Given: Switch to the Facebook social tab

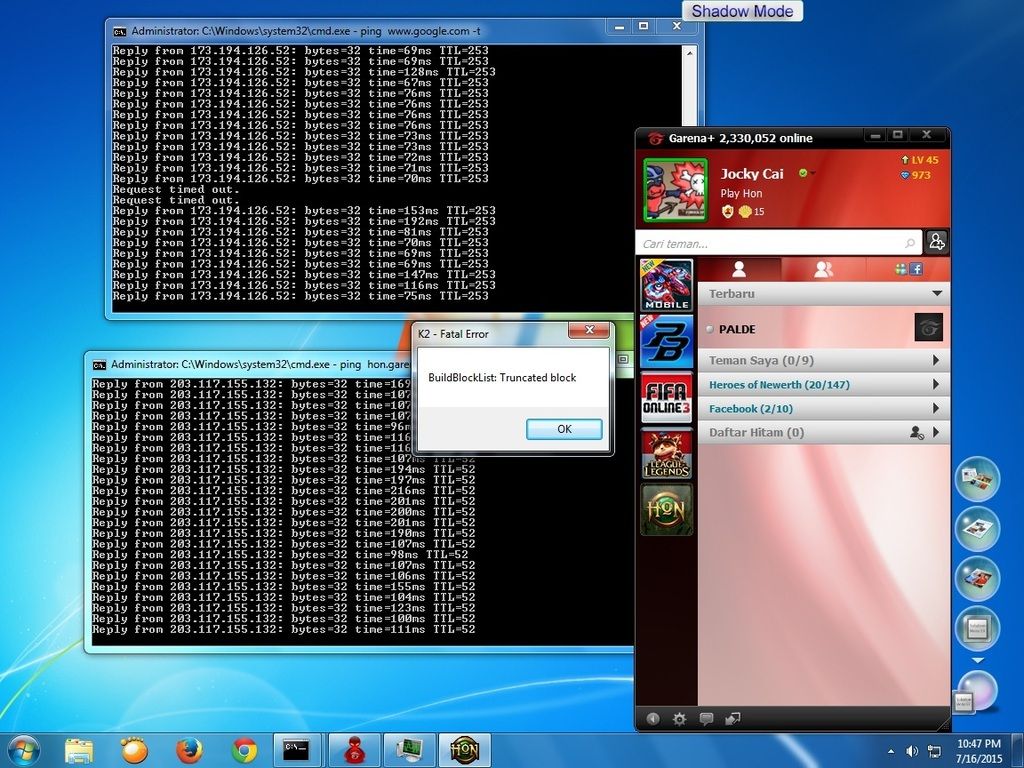Looking at the screenshot, I should pyautogui.click(x=908, y=269).
